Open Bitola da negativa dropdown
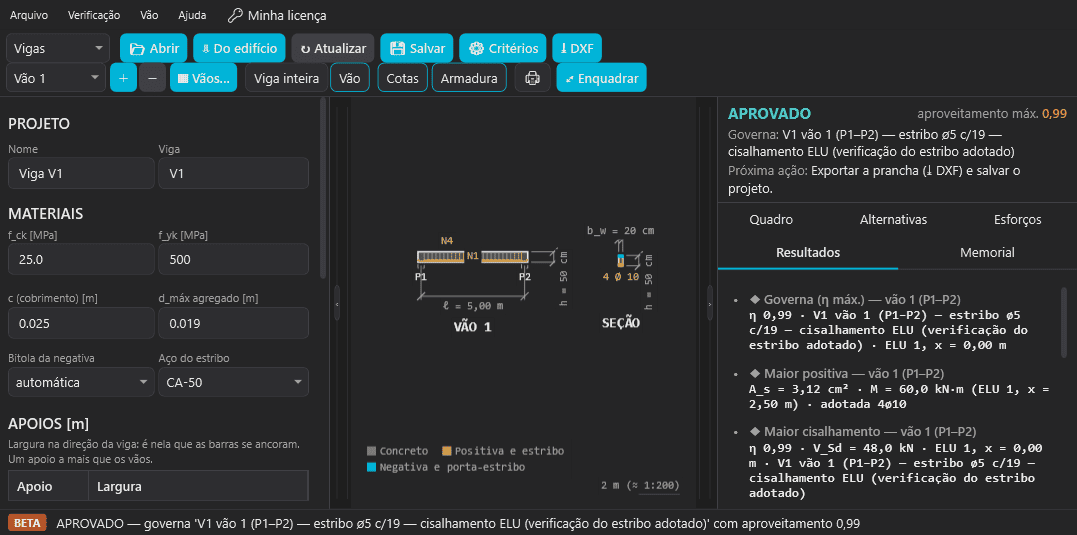The height and width of the screenshot is (535, 1077). click(x=81, y=383)
